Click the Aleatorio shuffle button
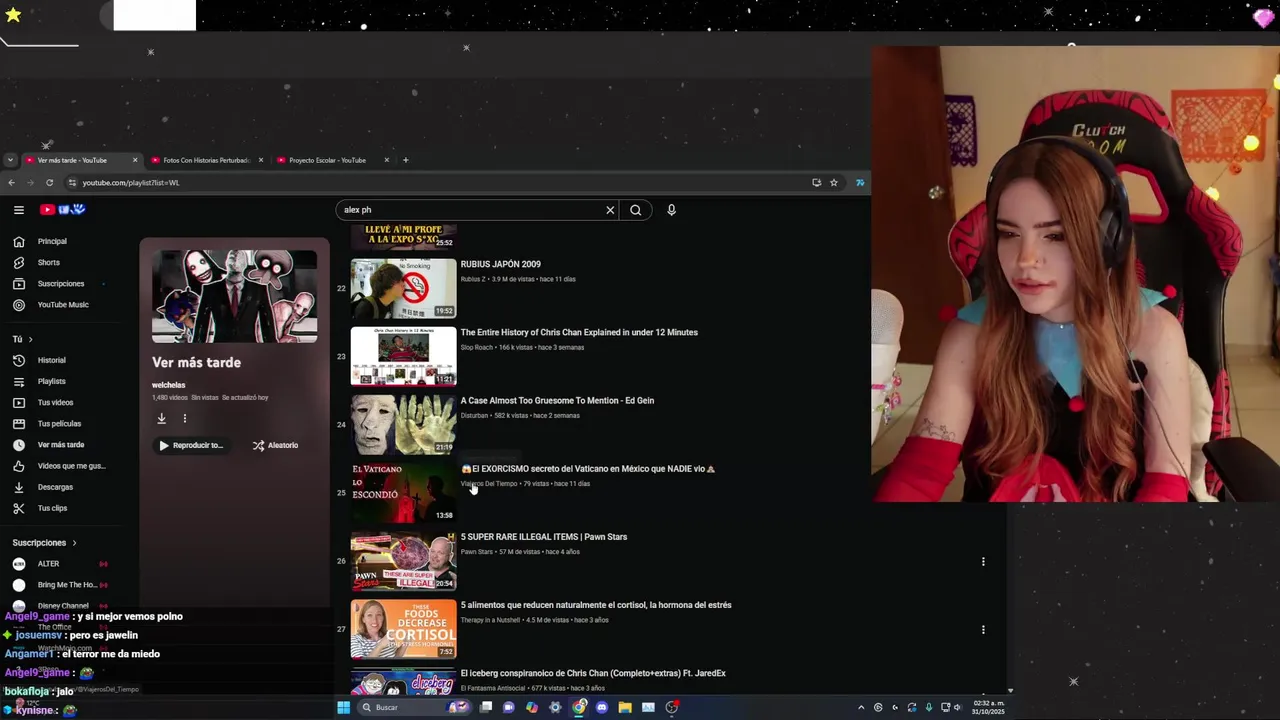This screenshot has width=1280, height=720. tap(275, 445)
